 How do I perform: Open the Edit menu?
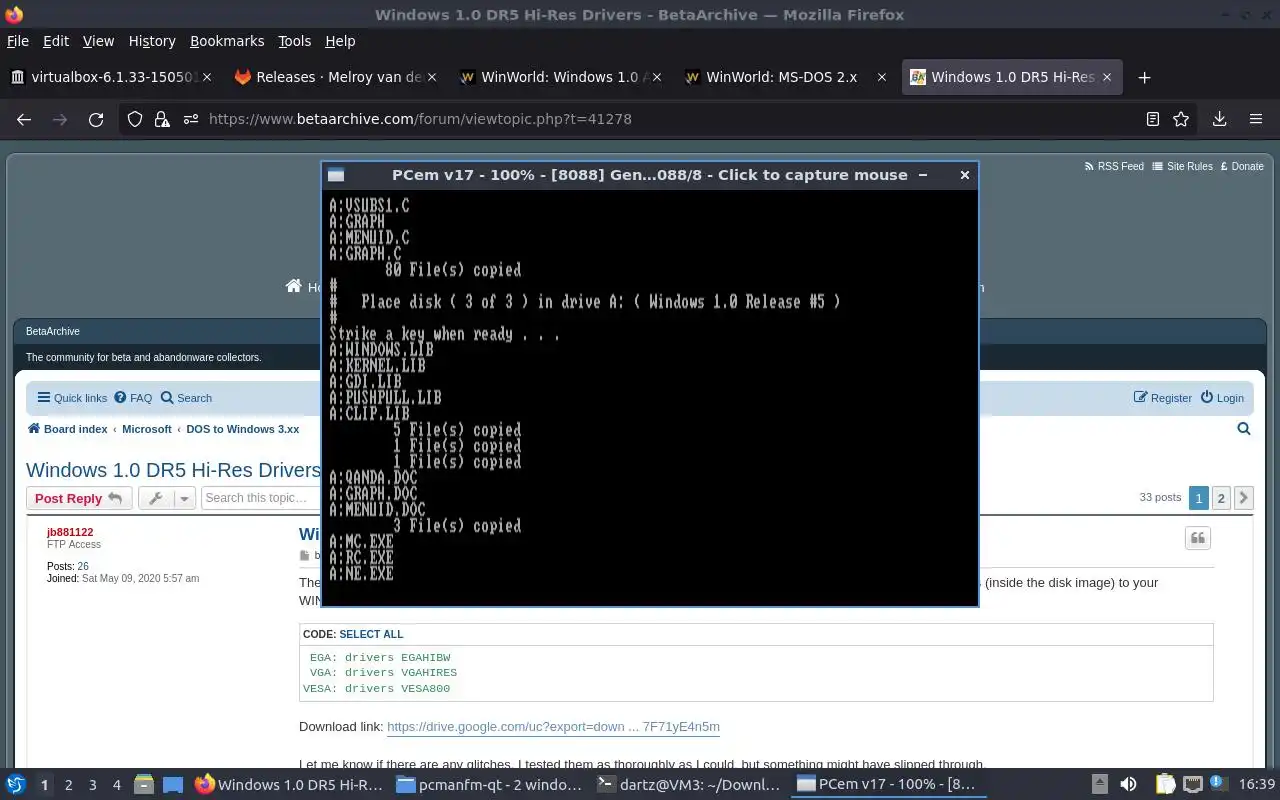(x=56, y=41)
